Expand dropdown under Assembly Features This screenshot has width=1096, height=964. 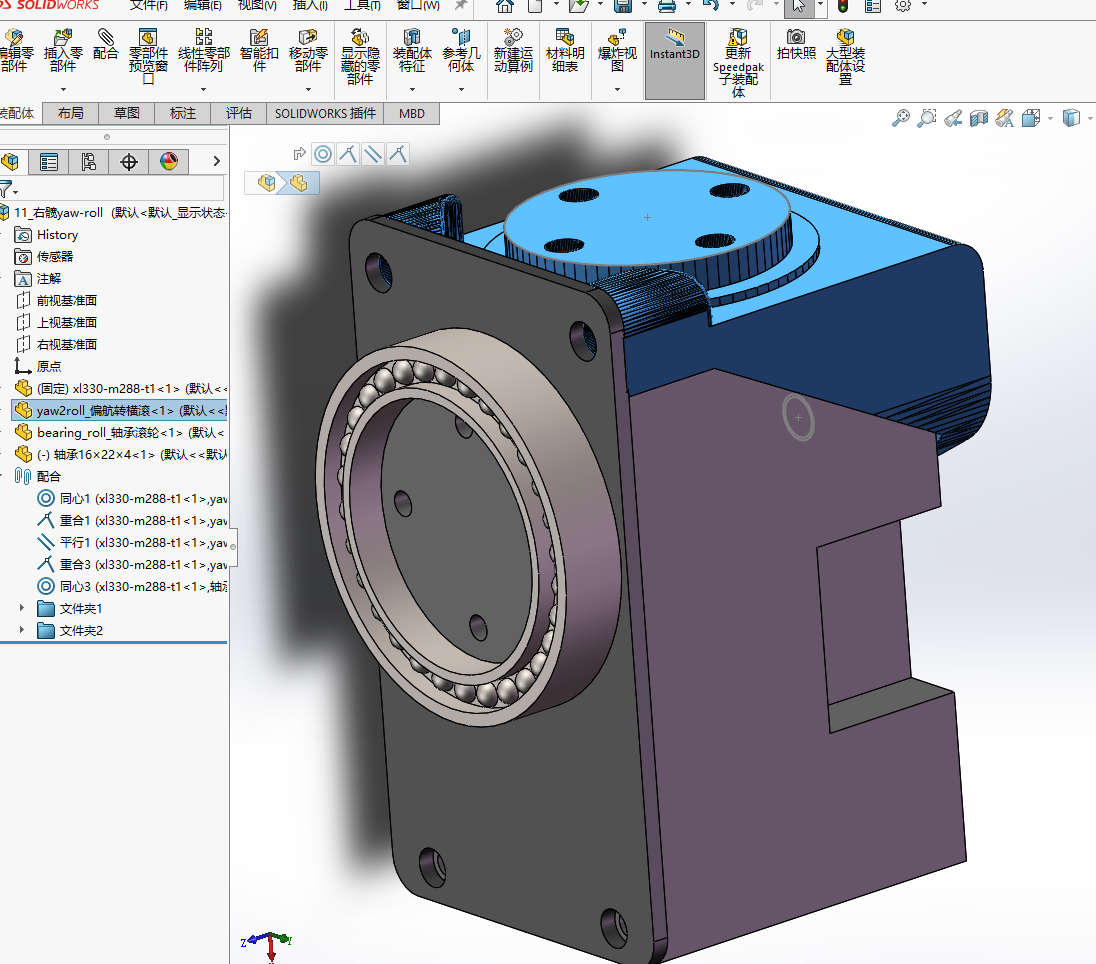click(412, 89)
